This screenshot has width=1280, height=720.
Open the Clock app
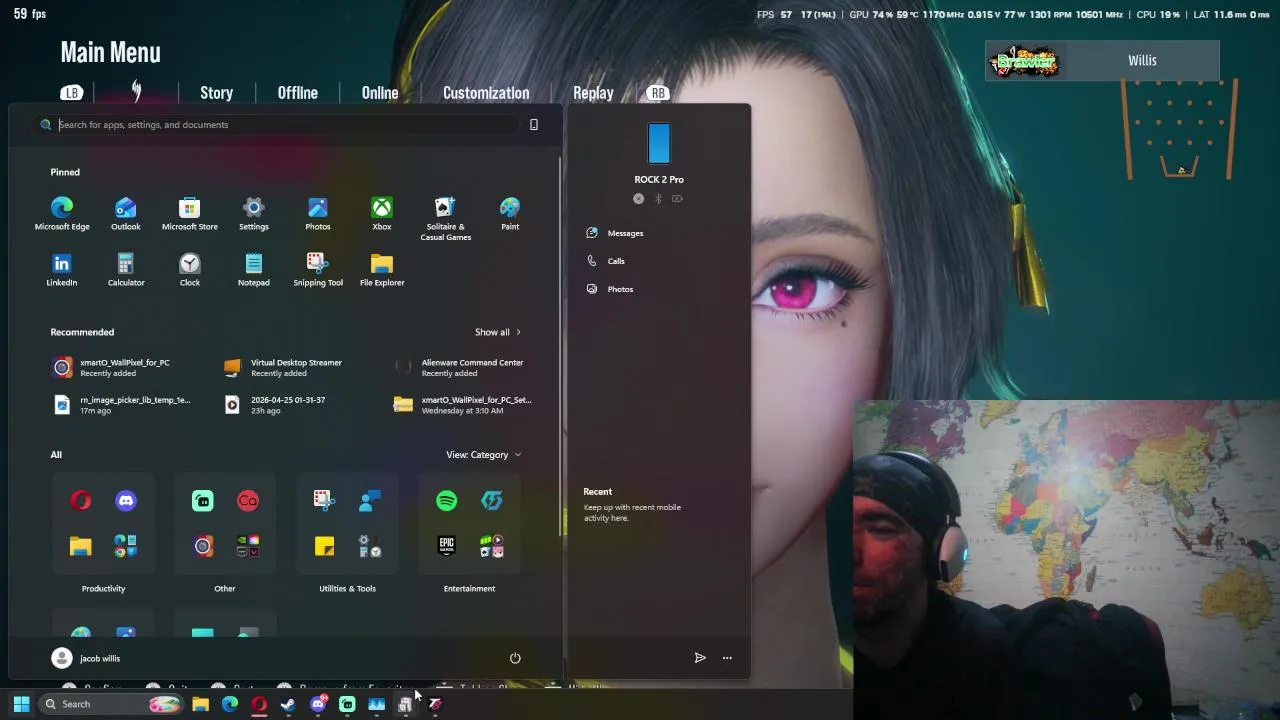click(x=190, y=270)
